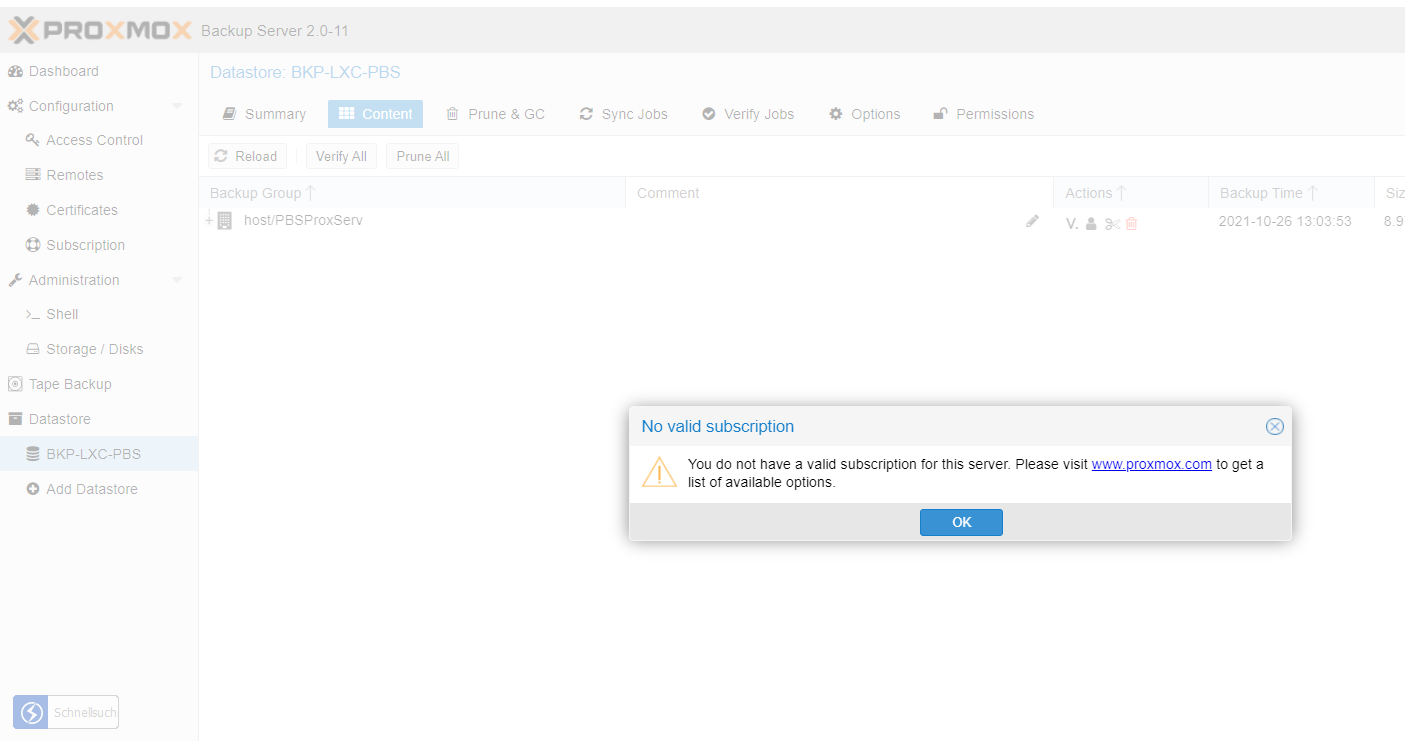Sort by Backup Time column header
This screenshot has width=1405, height=741.
coord(1291,193)
